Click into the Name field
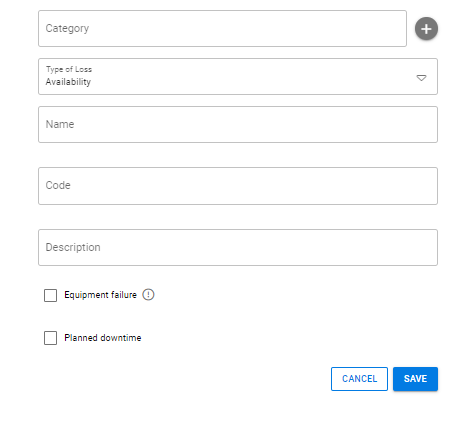473x421 pixels. [x=238, y=125]
